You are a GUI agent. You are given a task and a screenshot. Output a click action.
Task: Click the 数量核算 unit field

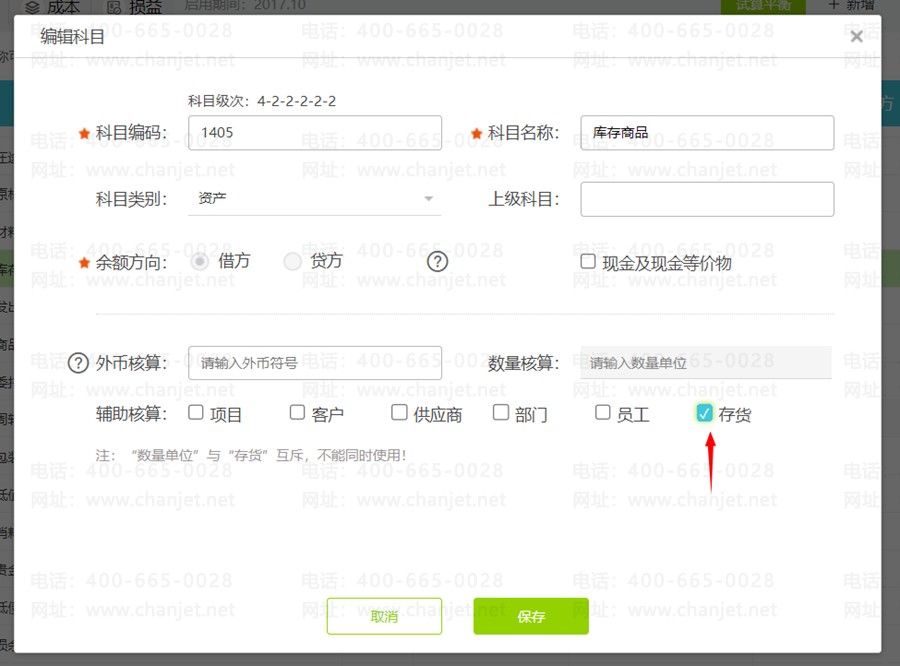(706, 363)
